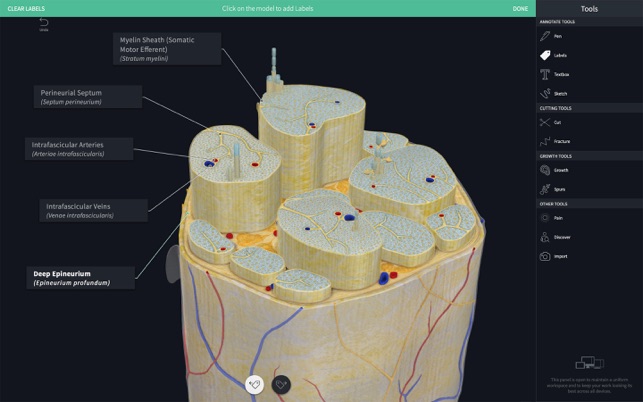This screenshot has width=643, height=402.
Task: Click the Import tool
Action: pyautogui.click(x=559, y=256)
